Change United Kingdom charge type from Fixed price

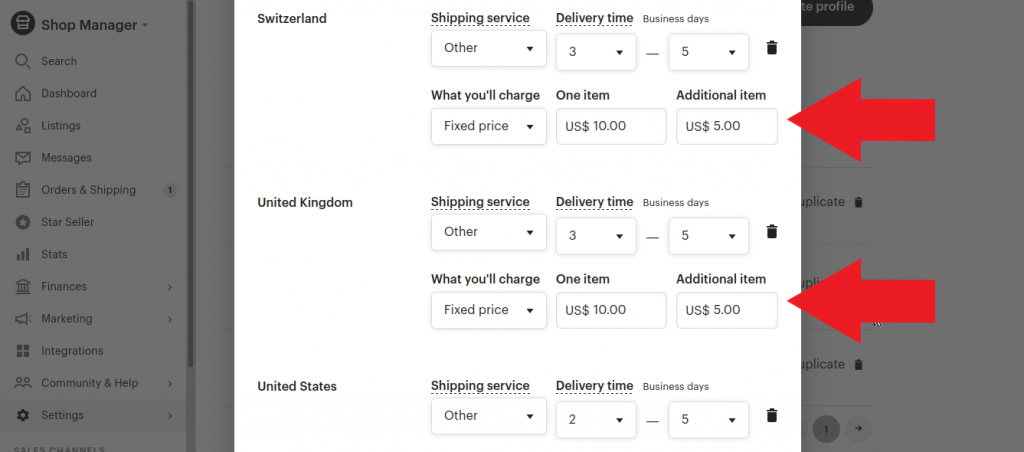[489, 310]
